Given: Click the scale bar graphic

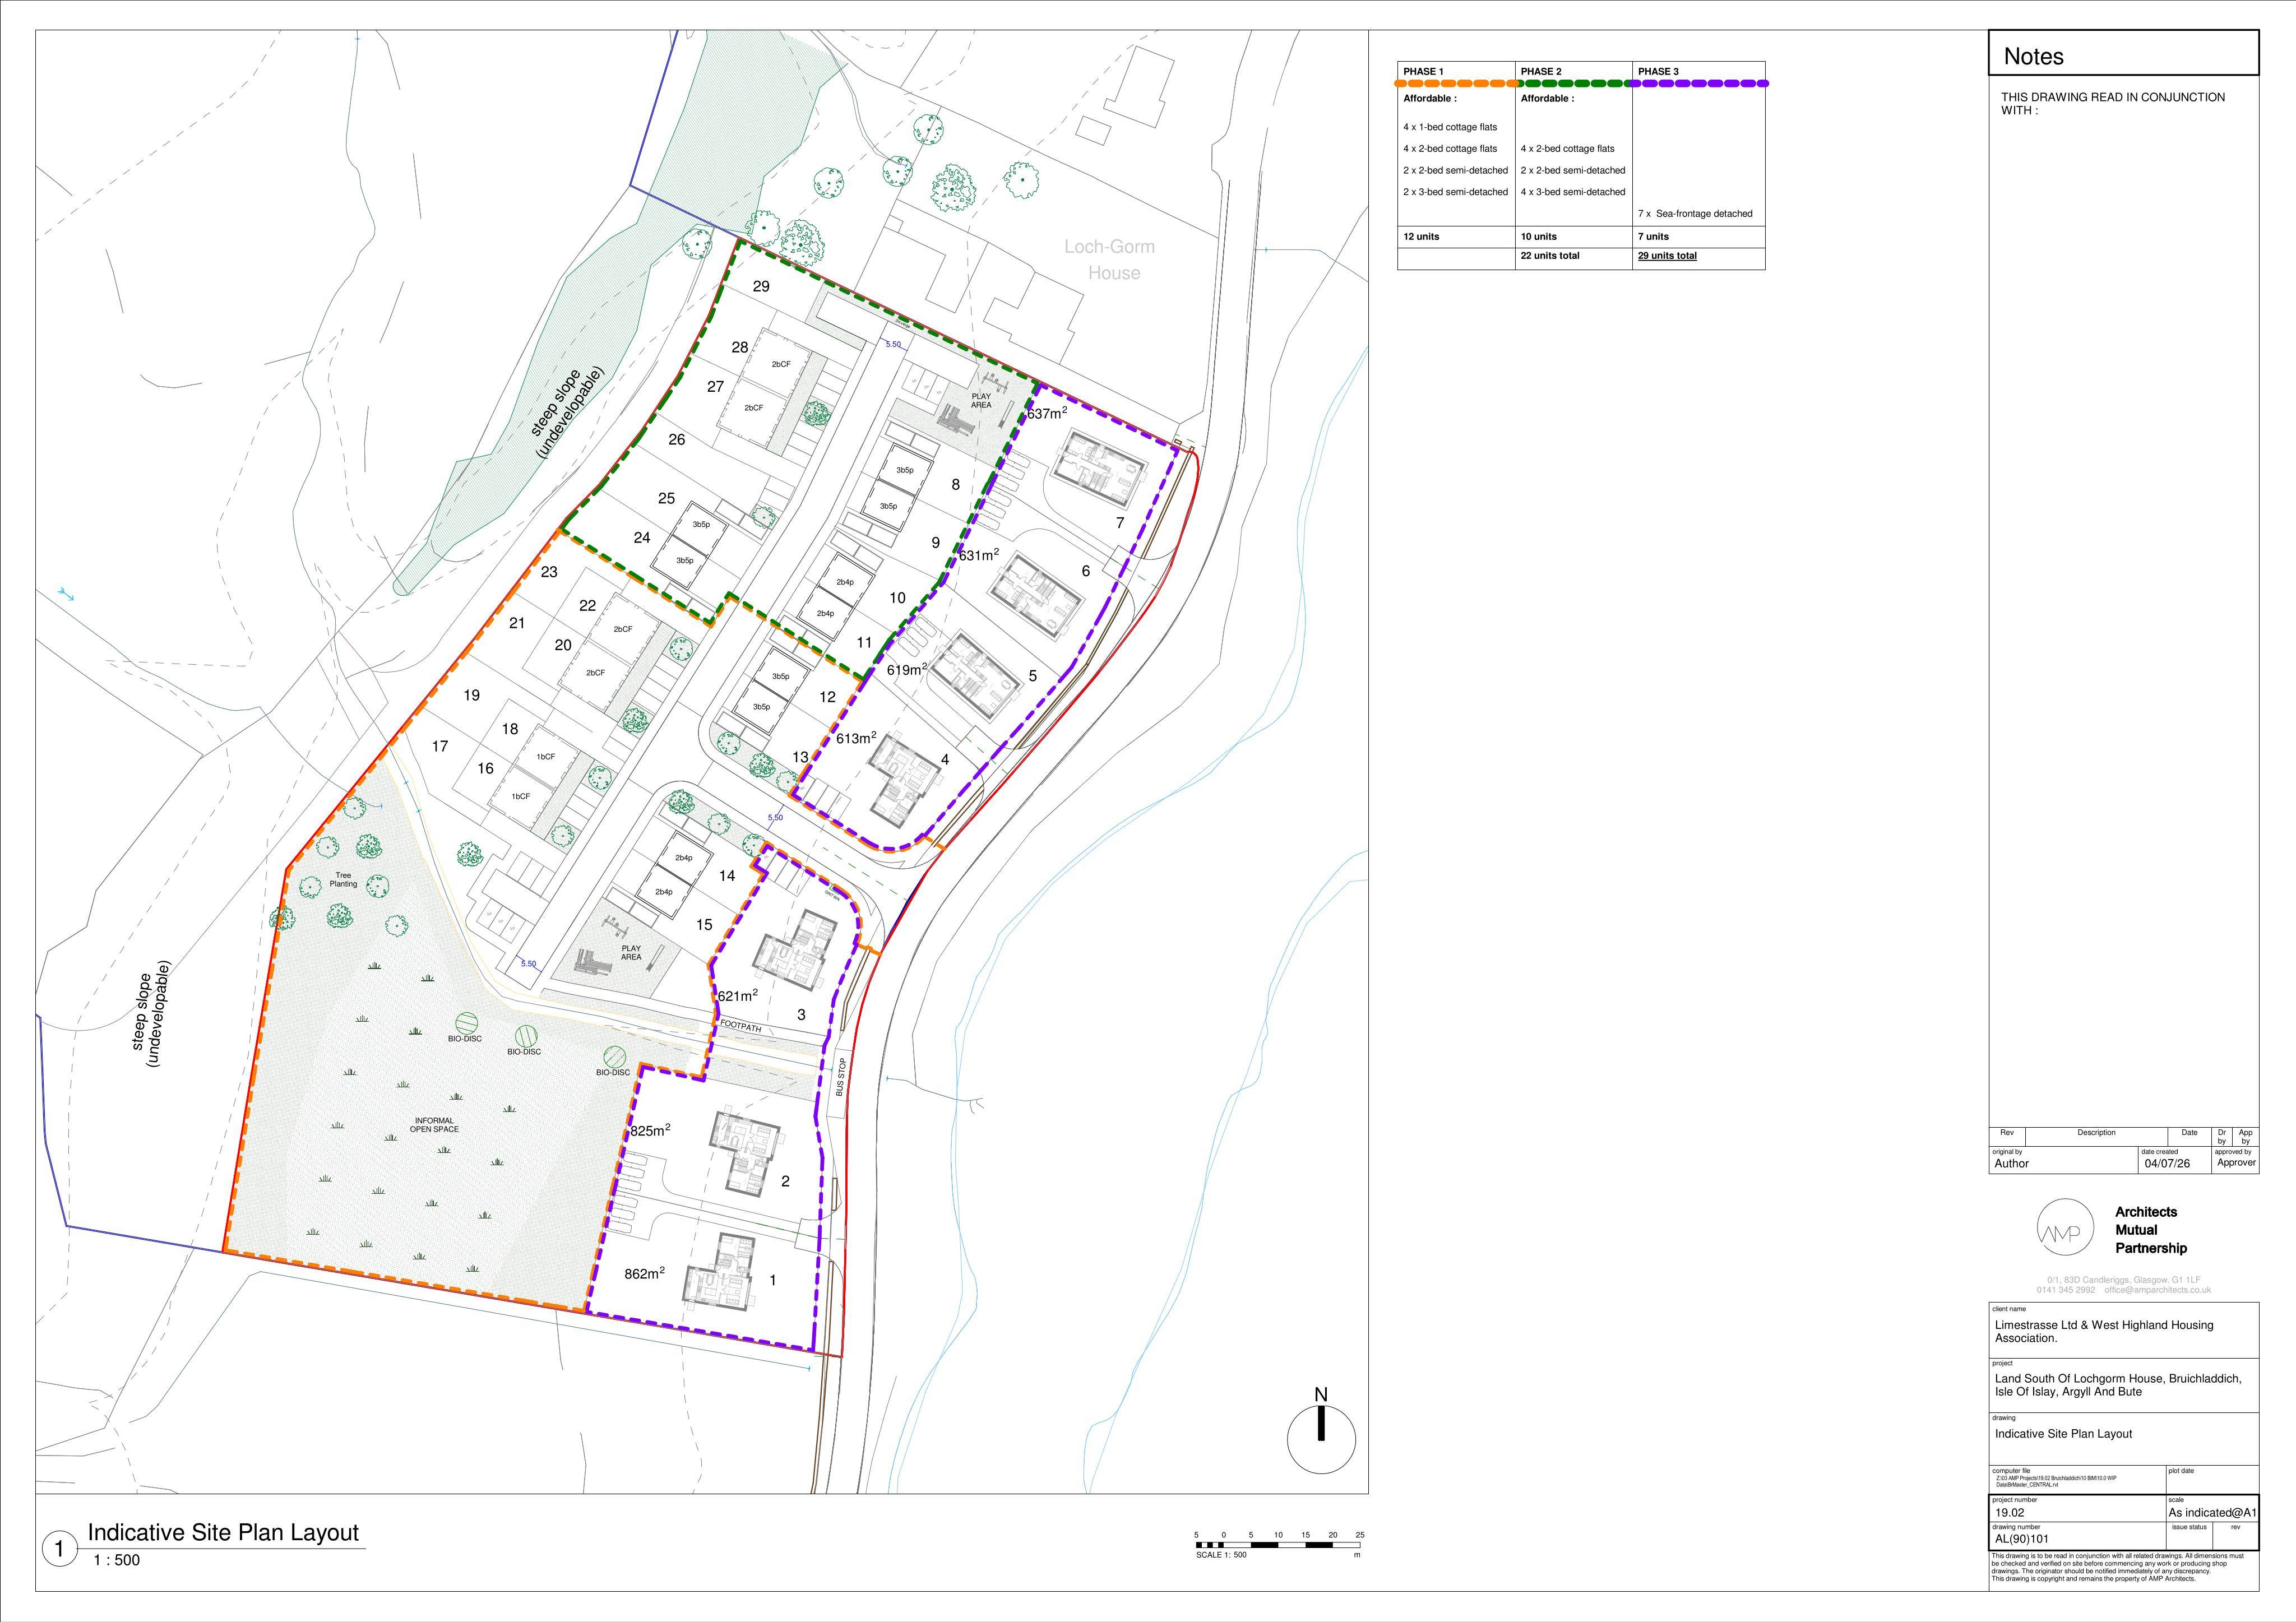Looking at the screenshot, I should 1278,1545.
